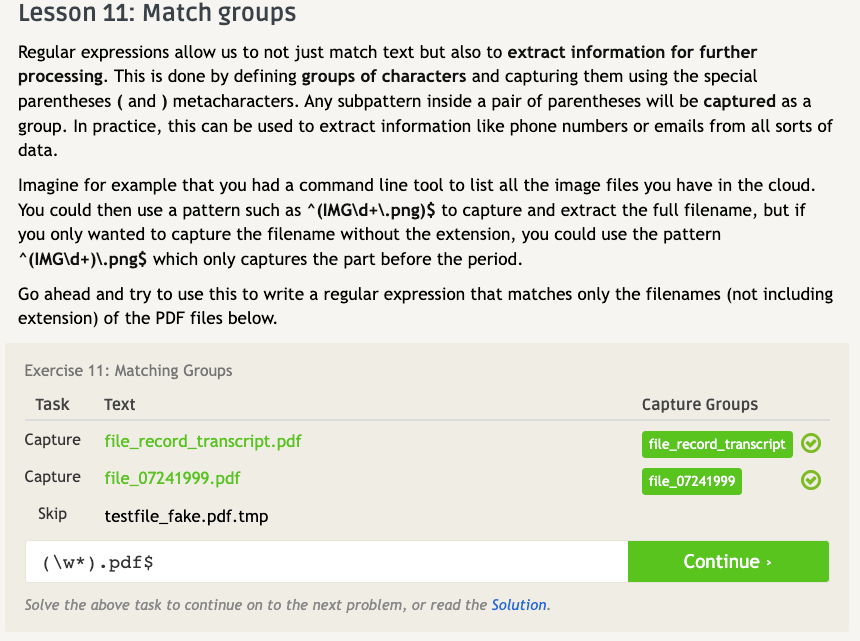The image size is (860, 641).
Task: Click the bold ^(IMG\d+\.png)$ pattern example
Action: coord(372,212)
